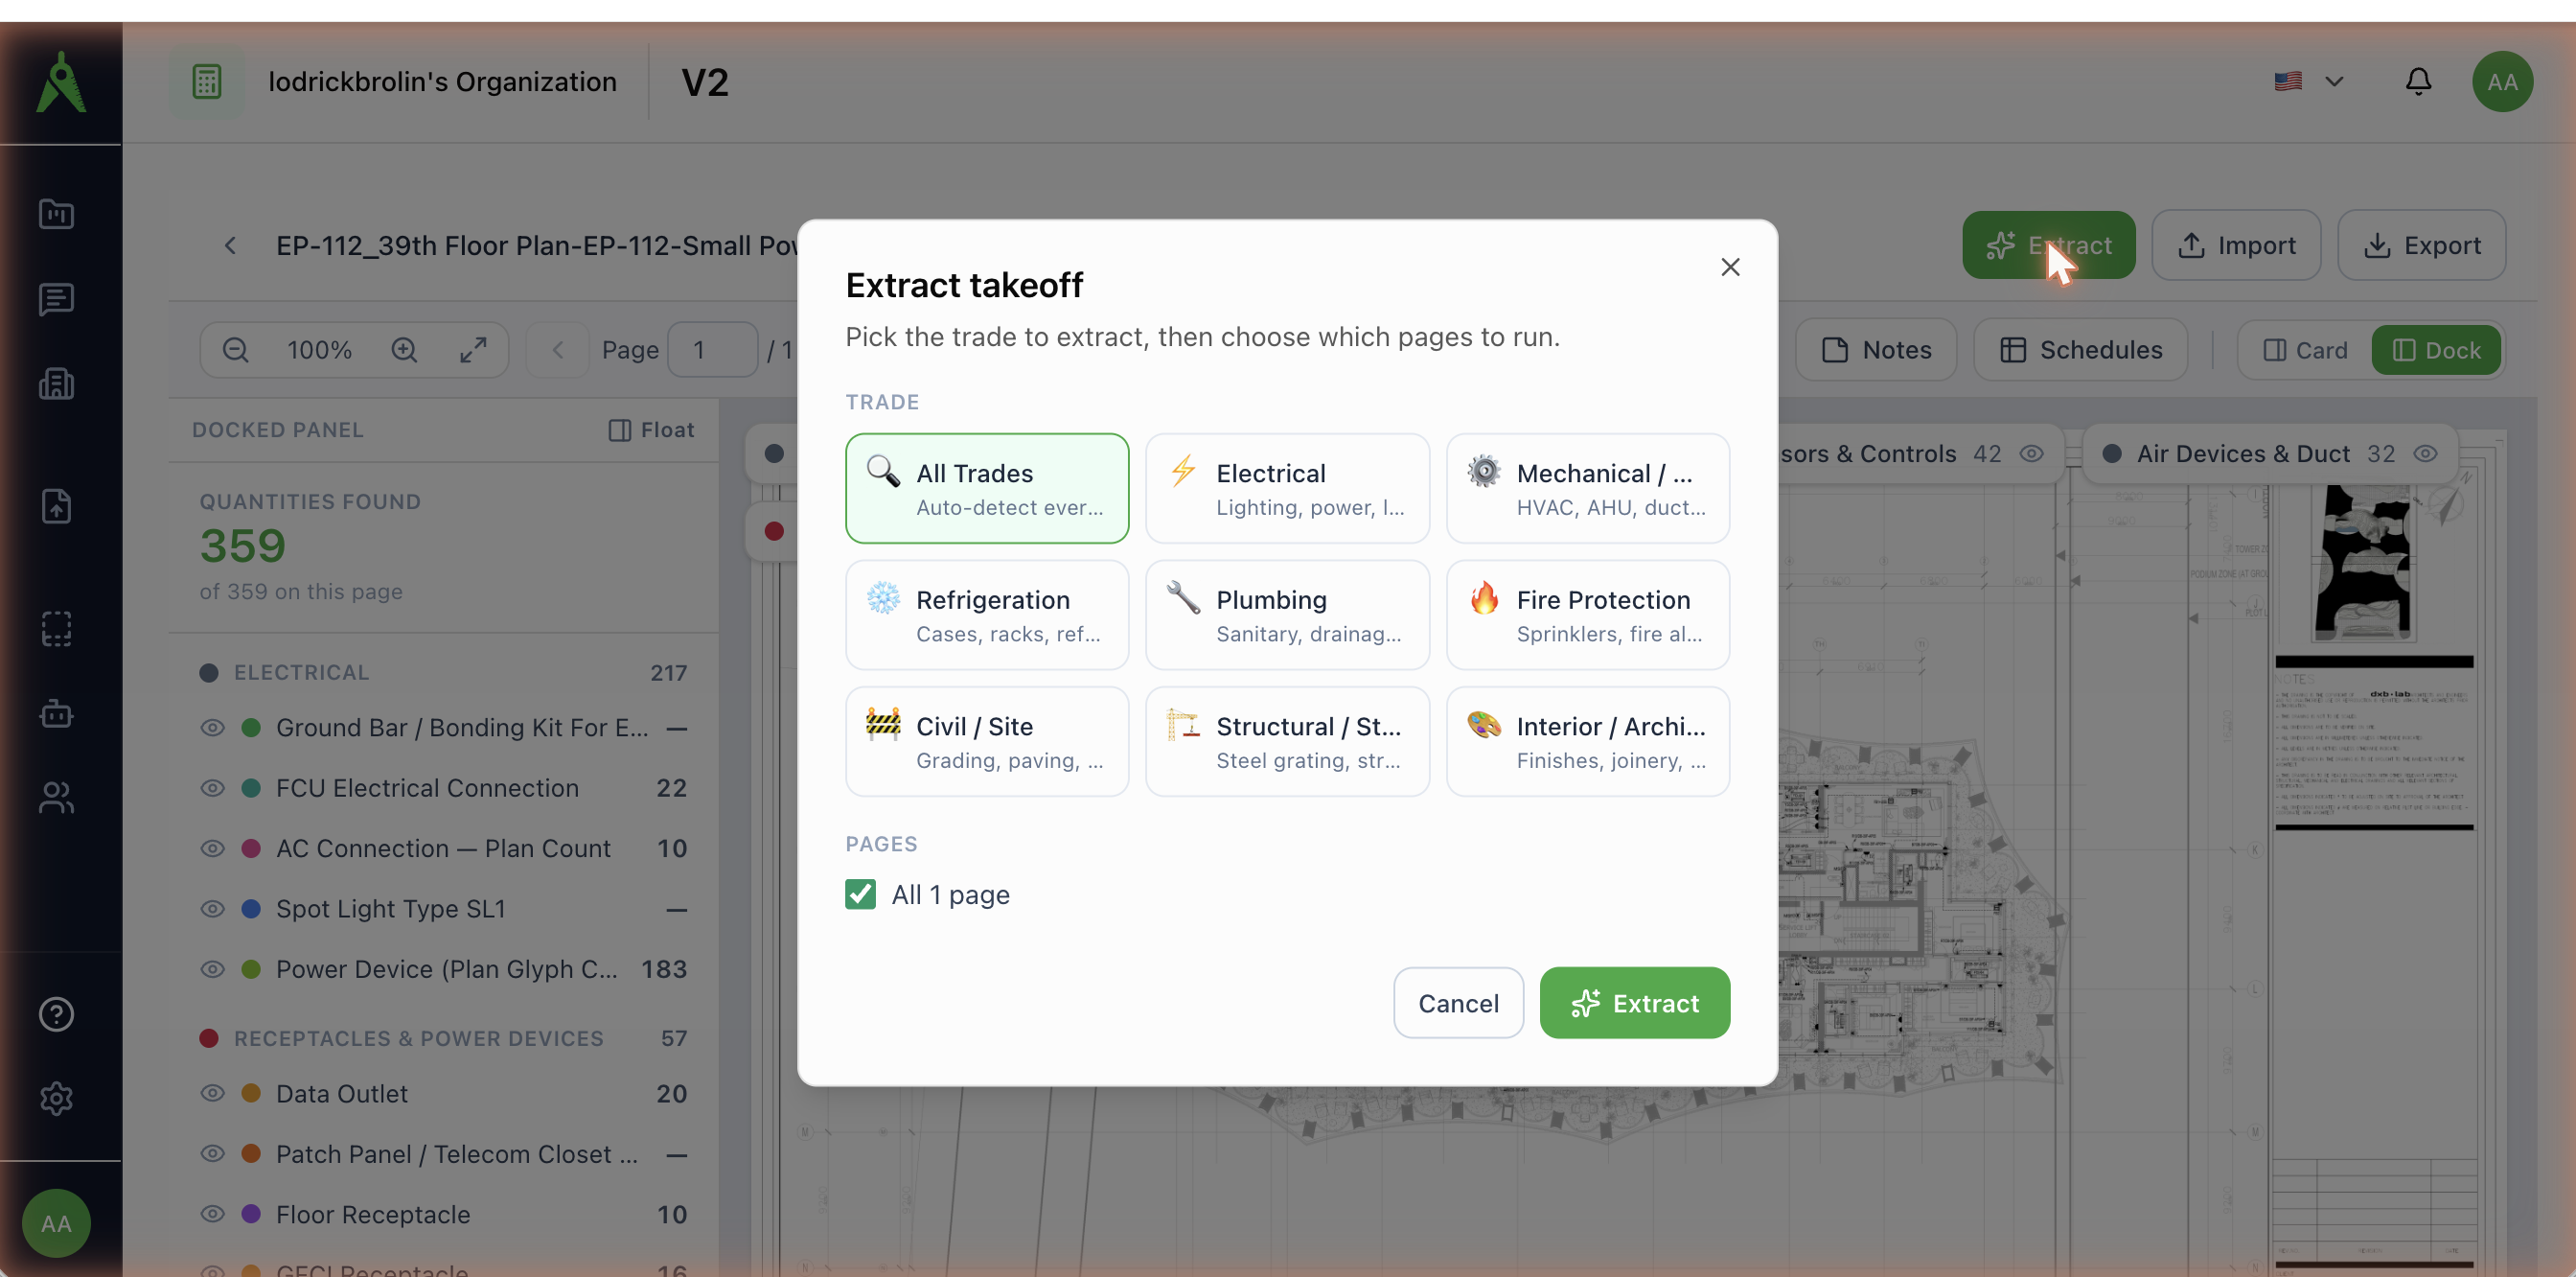Click the back arrow beside the file name
The height and width of the screenshot is (1277, 2576).
pos(230,245)
